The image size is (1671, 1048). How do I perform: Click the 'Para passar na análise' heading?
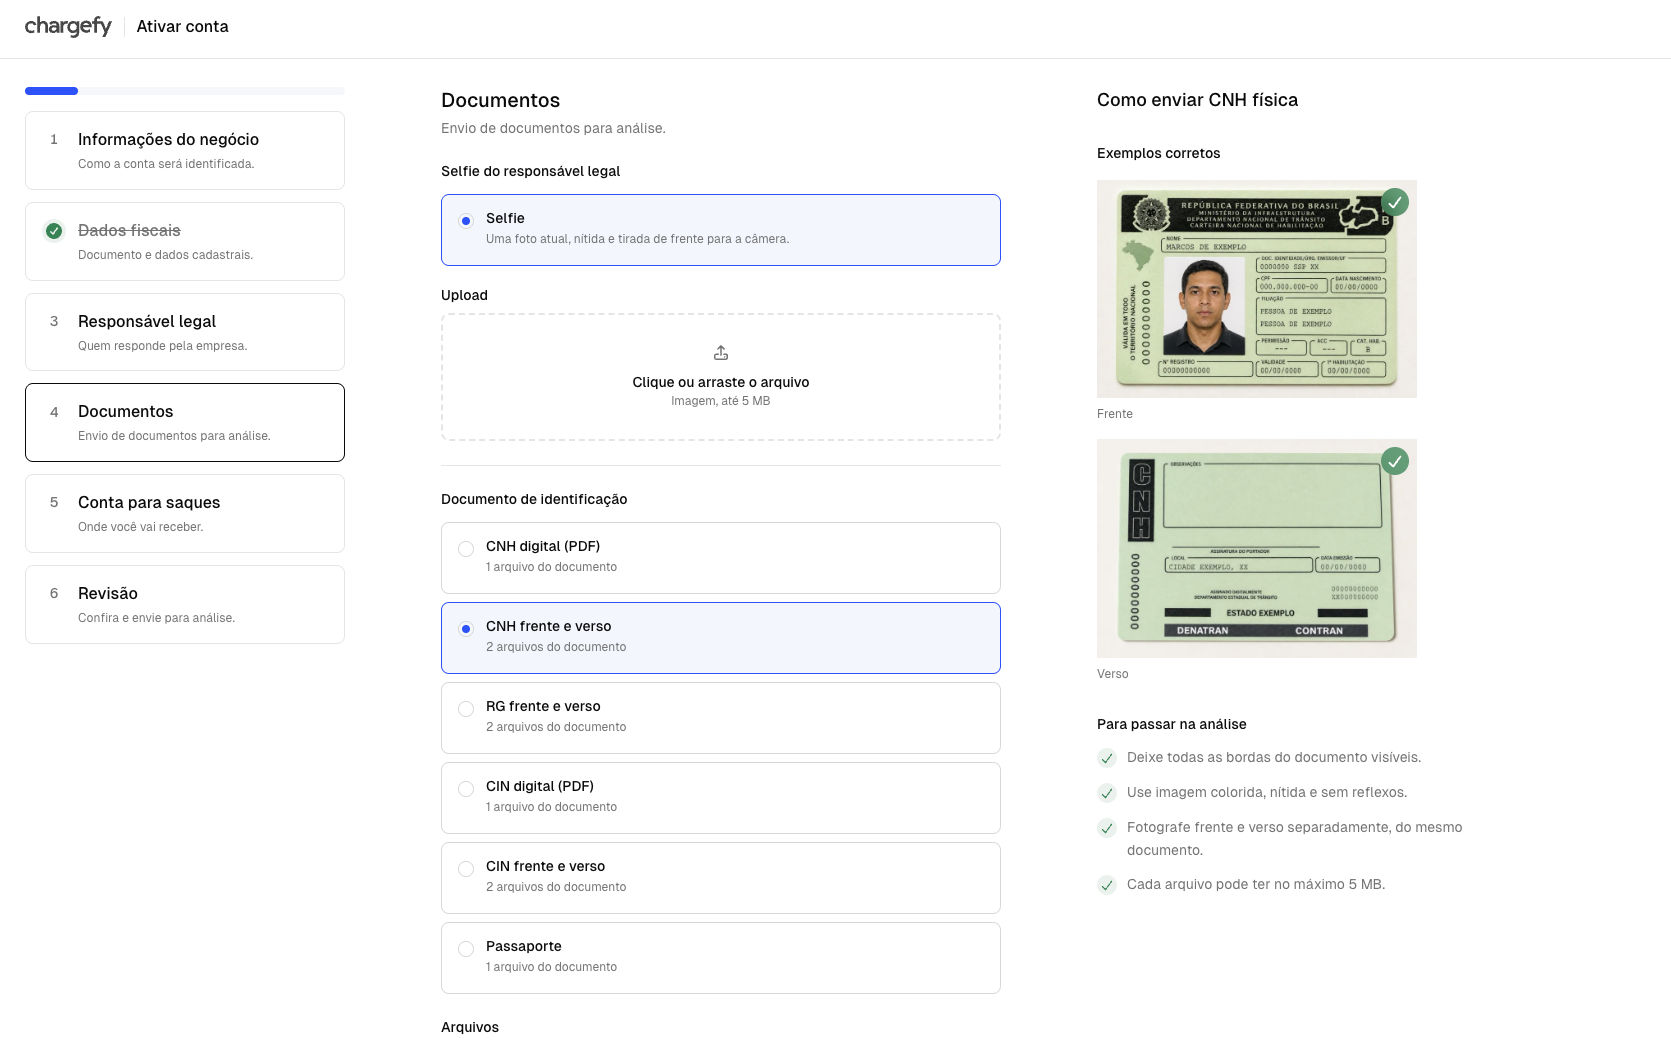coord(1172,724)
